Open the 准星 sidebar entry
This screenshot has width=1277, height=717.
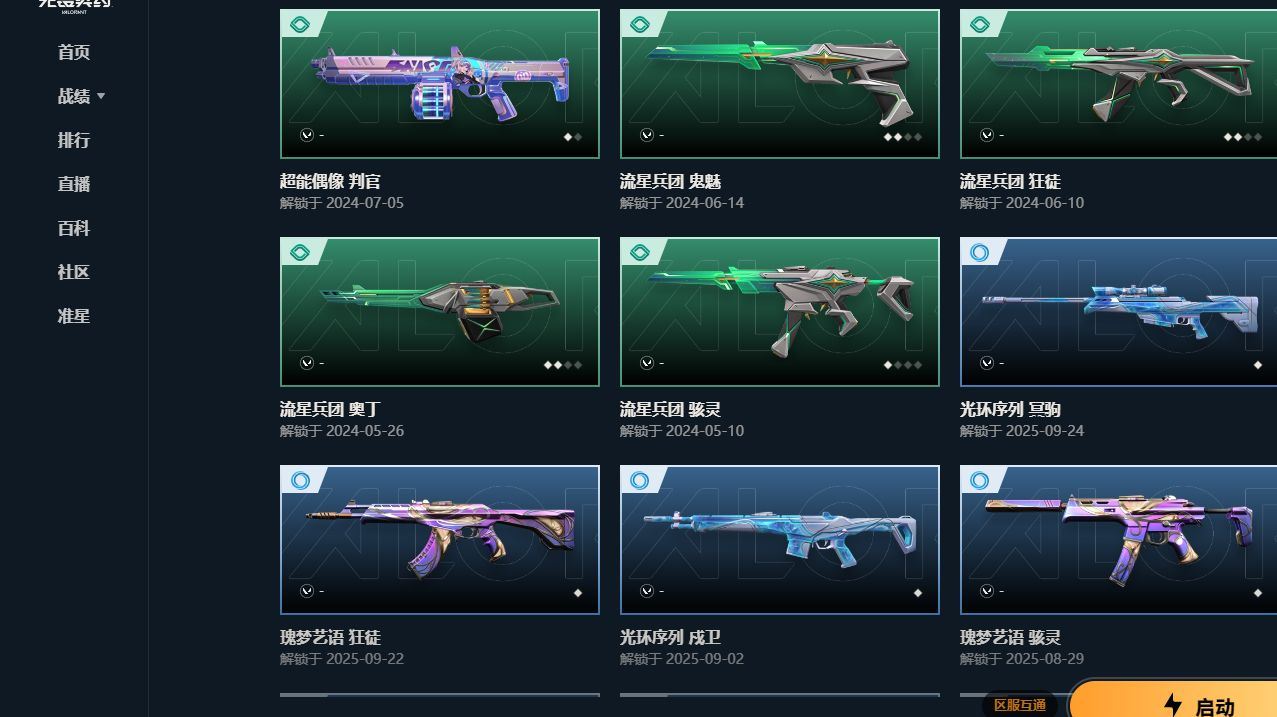coord(74,316)
